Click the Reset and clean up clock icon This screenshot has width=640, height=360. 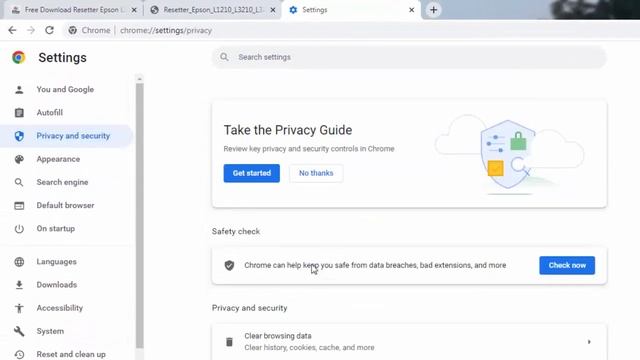[x=19, y=354]
